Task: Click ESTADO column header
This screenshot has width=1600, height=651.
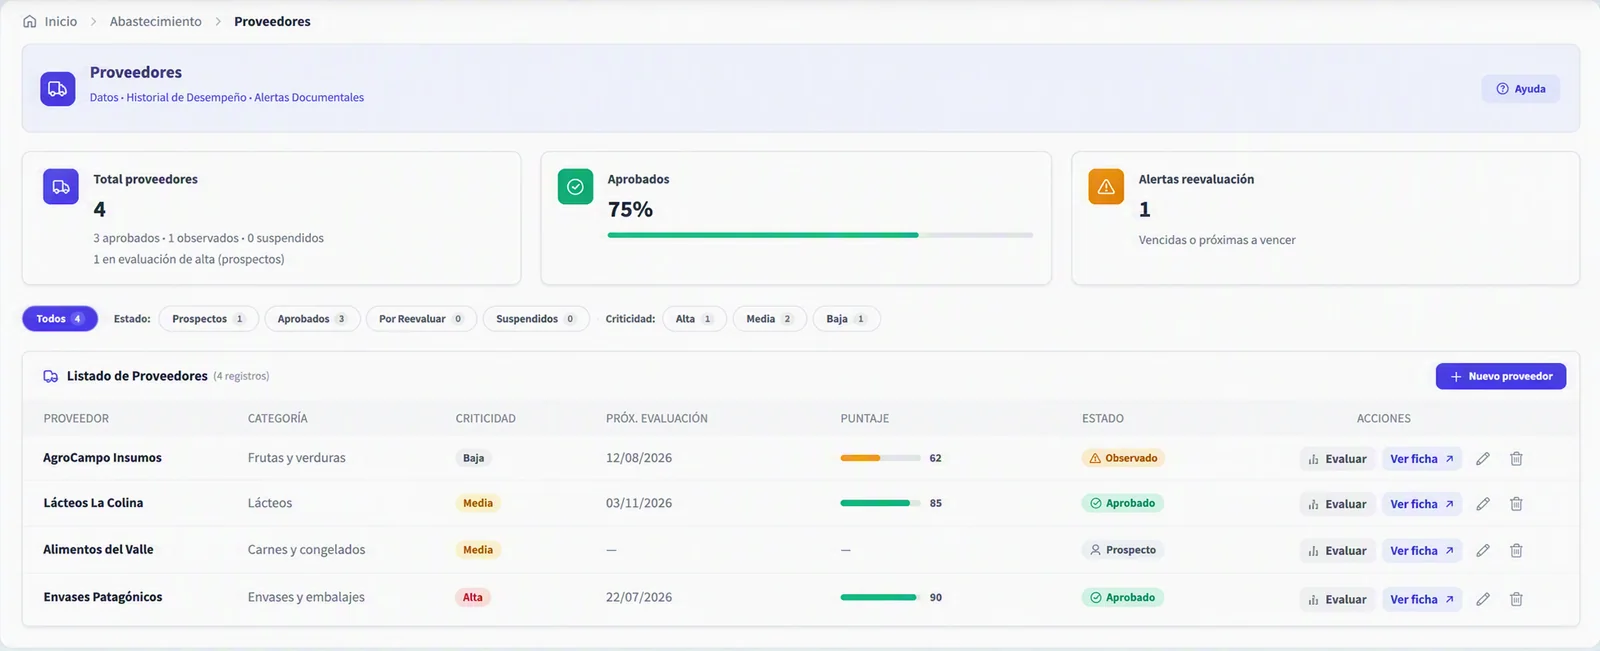Action: pyautogui.click(x=1103, y=418)
